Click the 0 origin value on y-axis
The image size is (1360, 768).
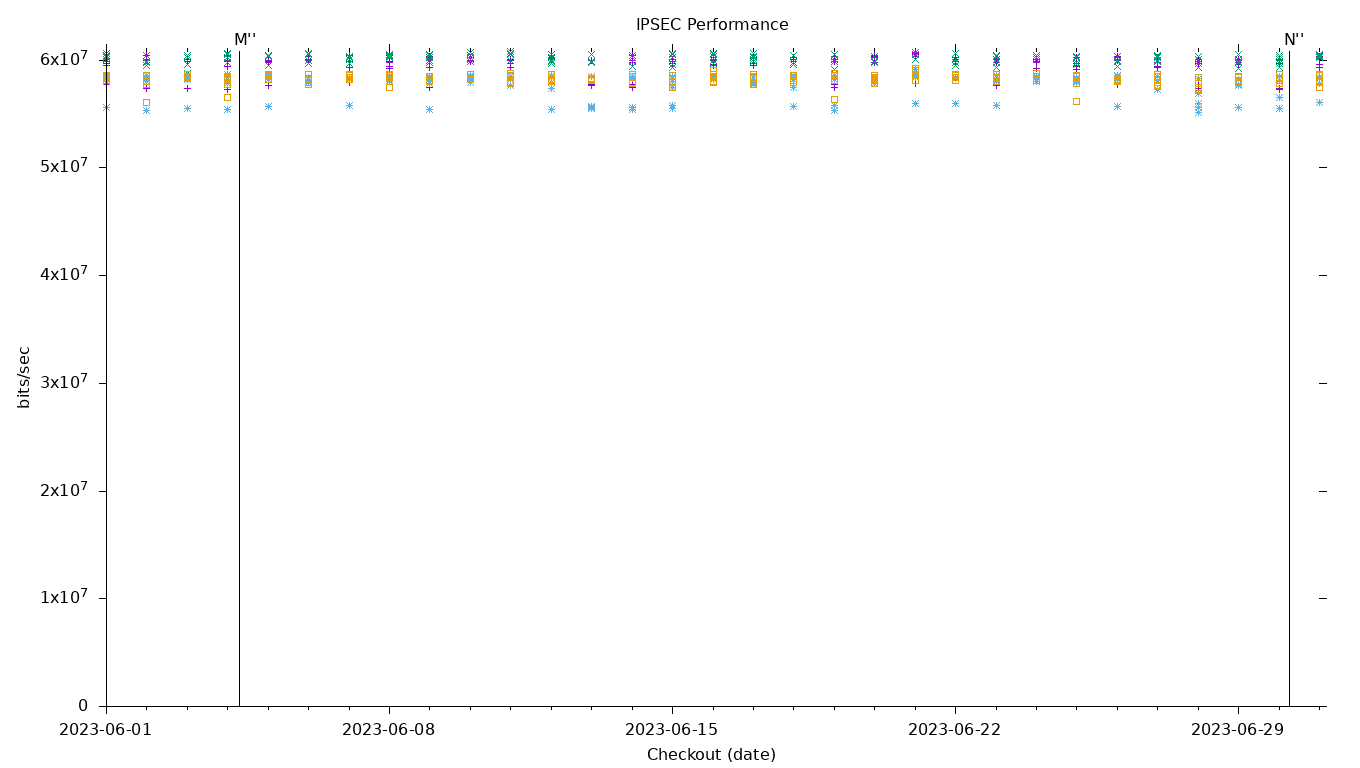(84, 706)
